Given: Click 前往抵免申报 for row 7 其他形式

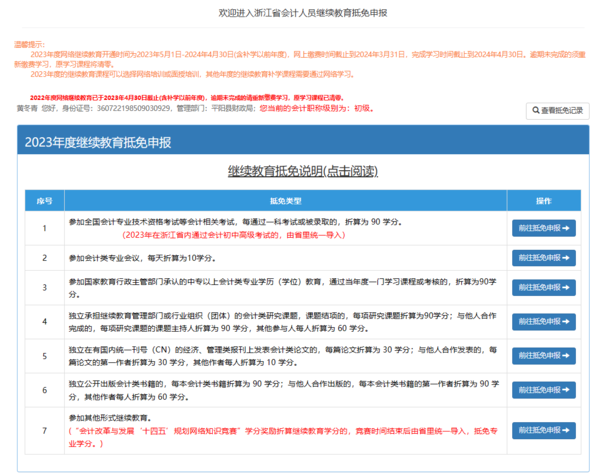Looking at the screenshot, I should pos(544,430).
